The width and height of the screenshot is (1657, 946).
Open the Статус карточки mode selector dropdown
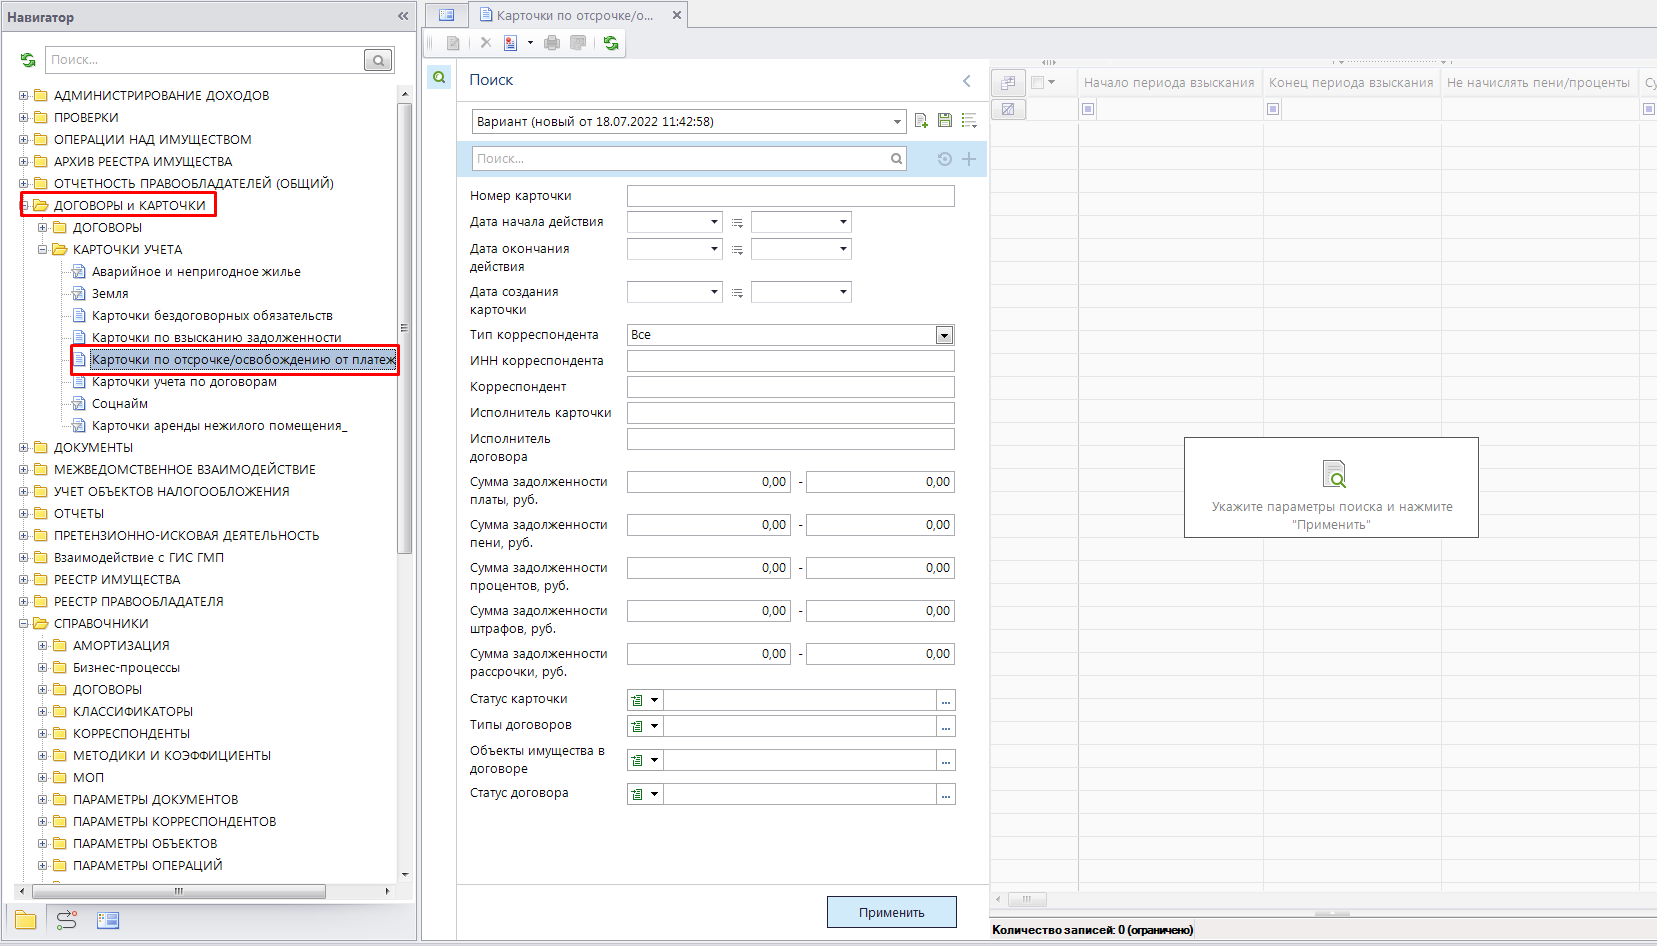tap(645, 700)
